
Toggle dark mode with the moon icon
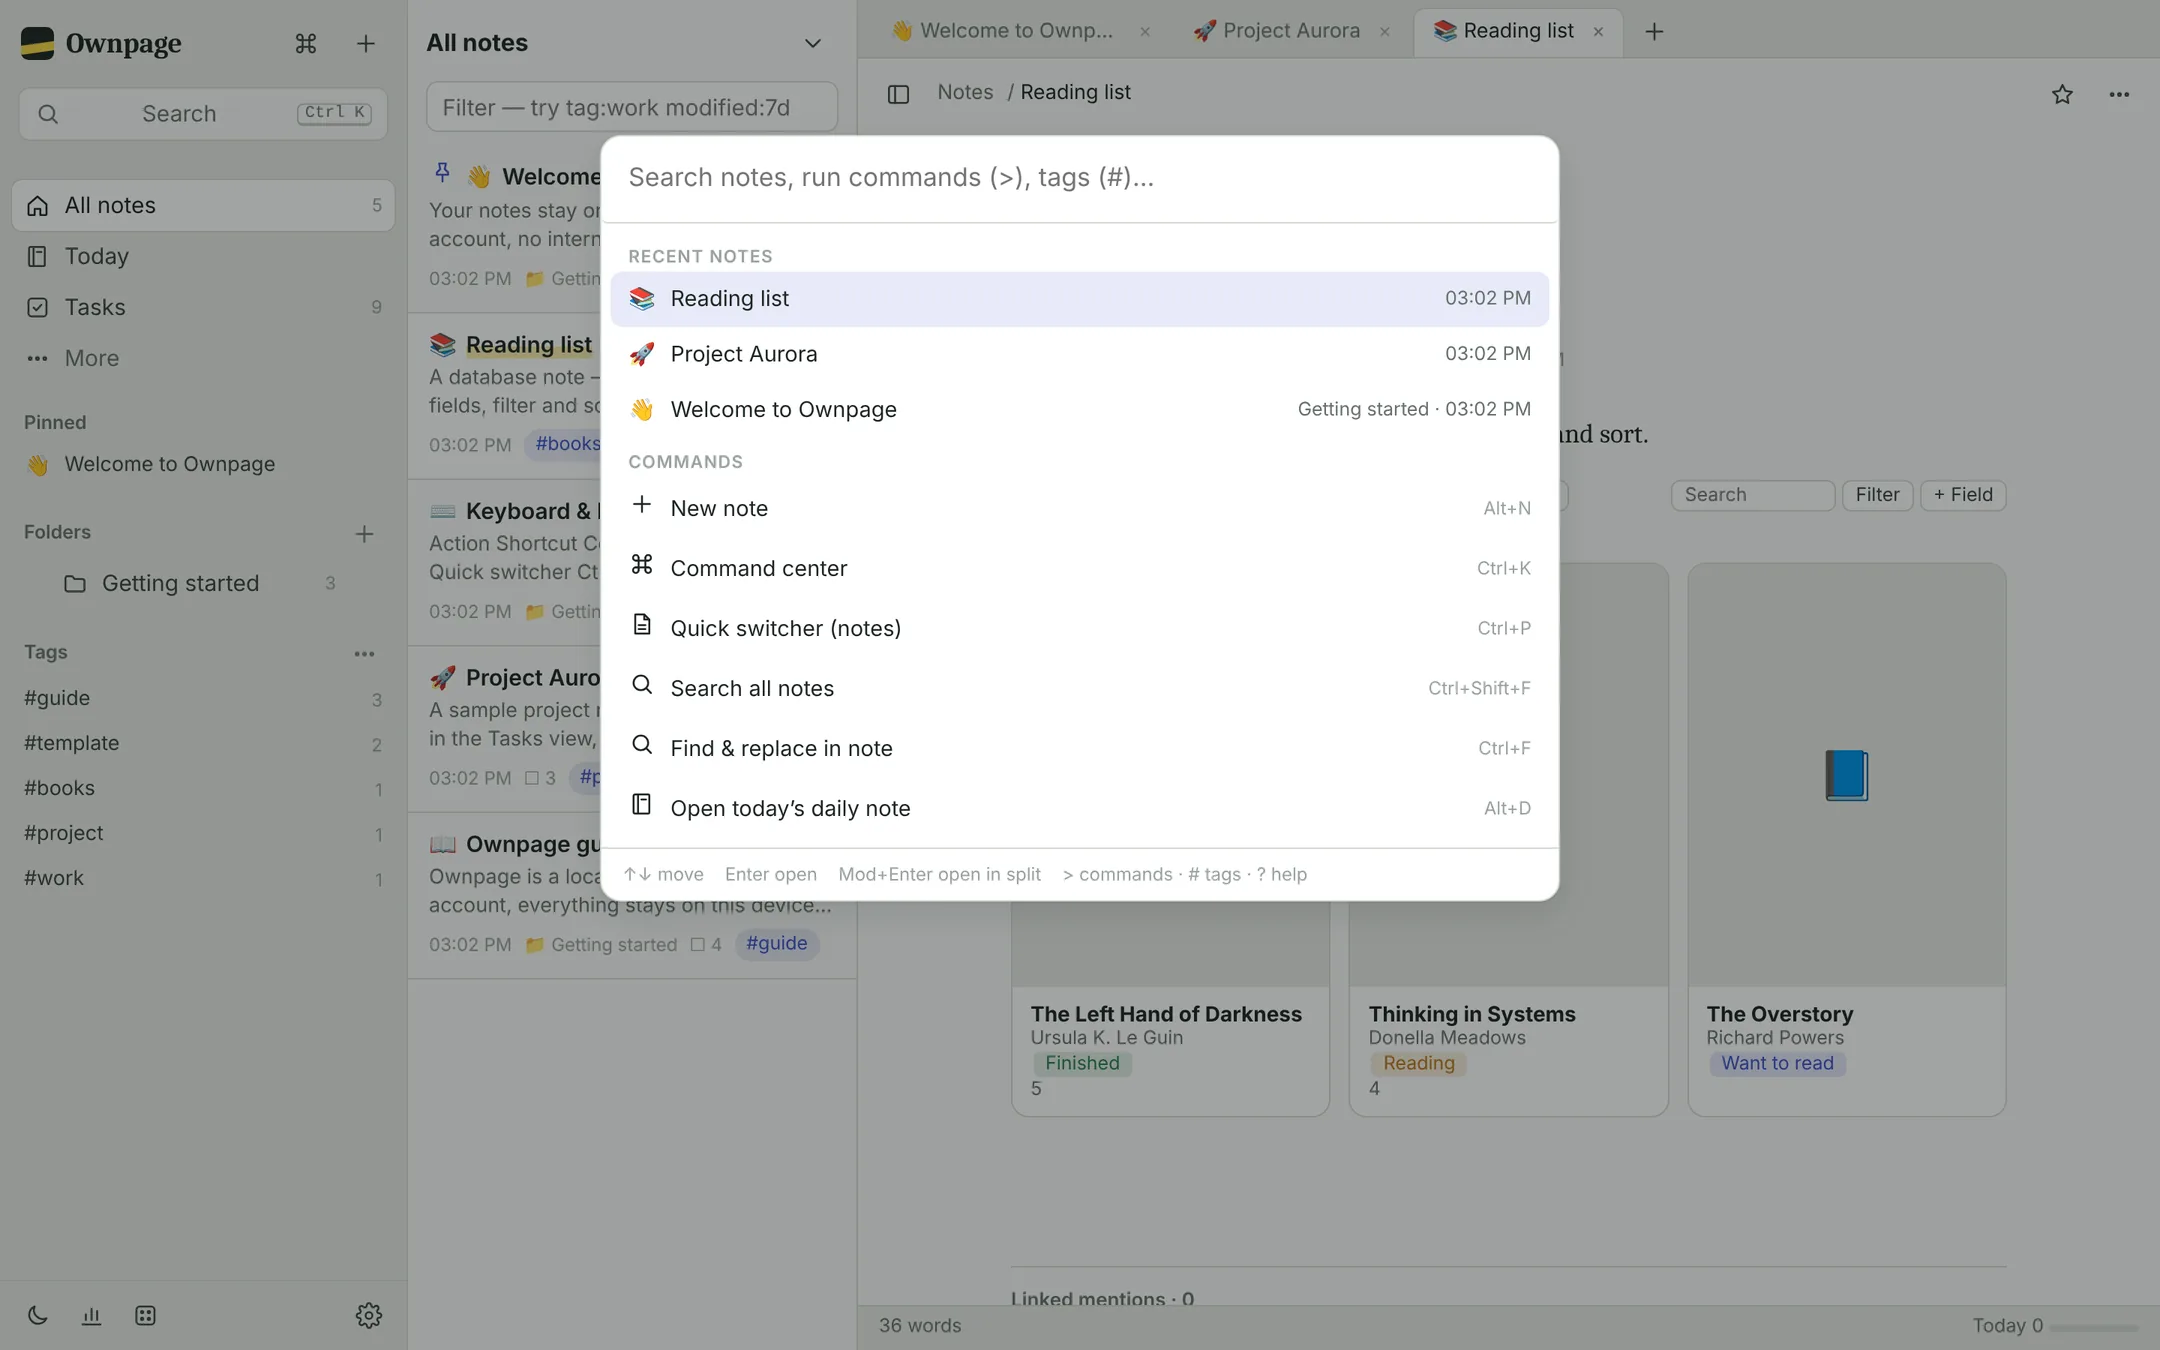(38, 1315)
